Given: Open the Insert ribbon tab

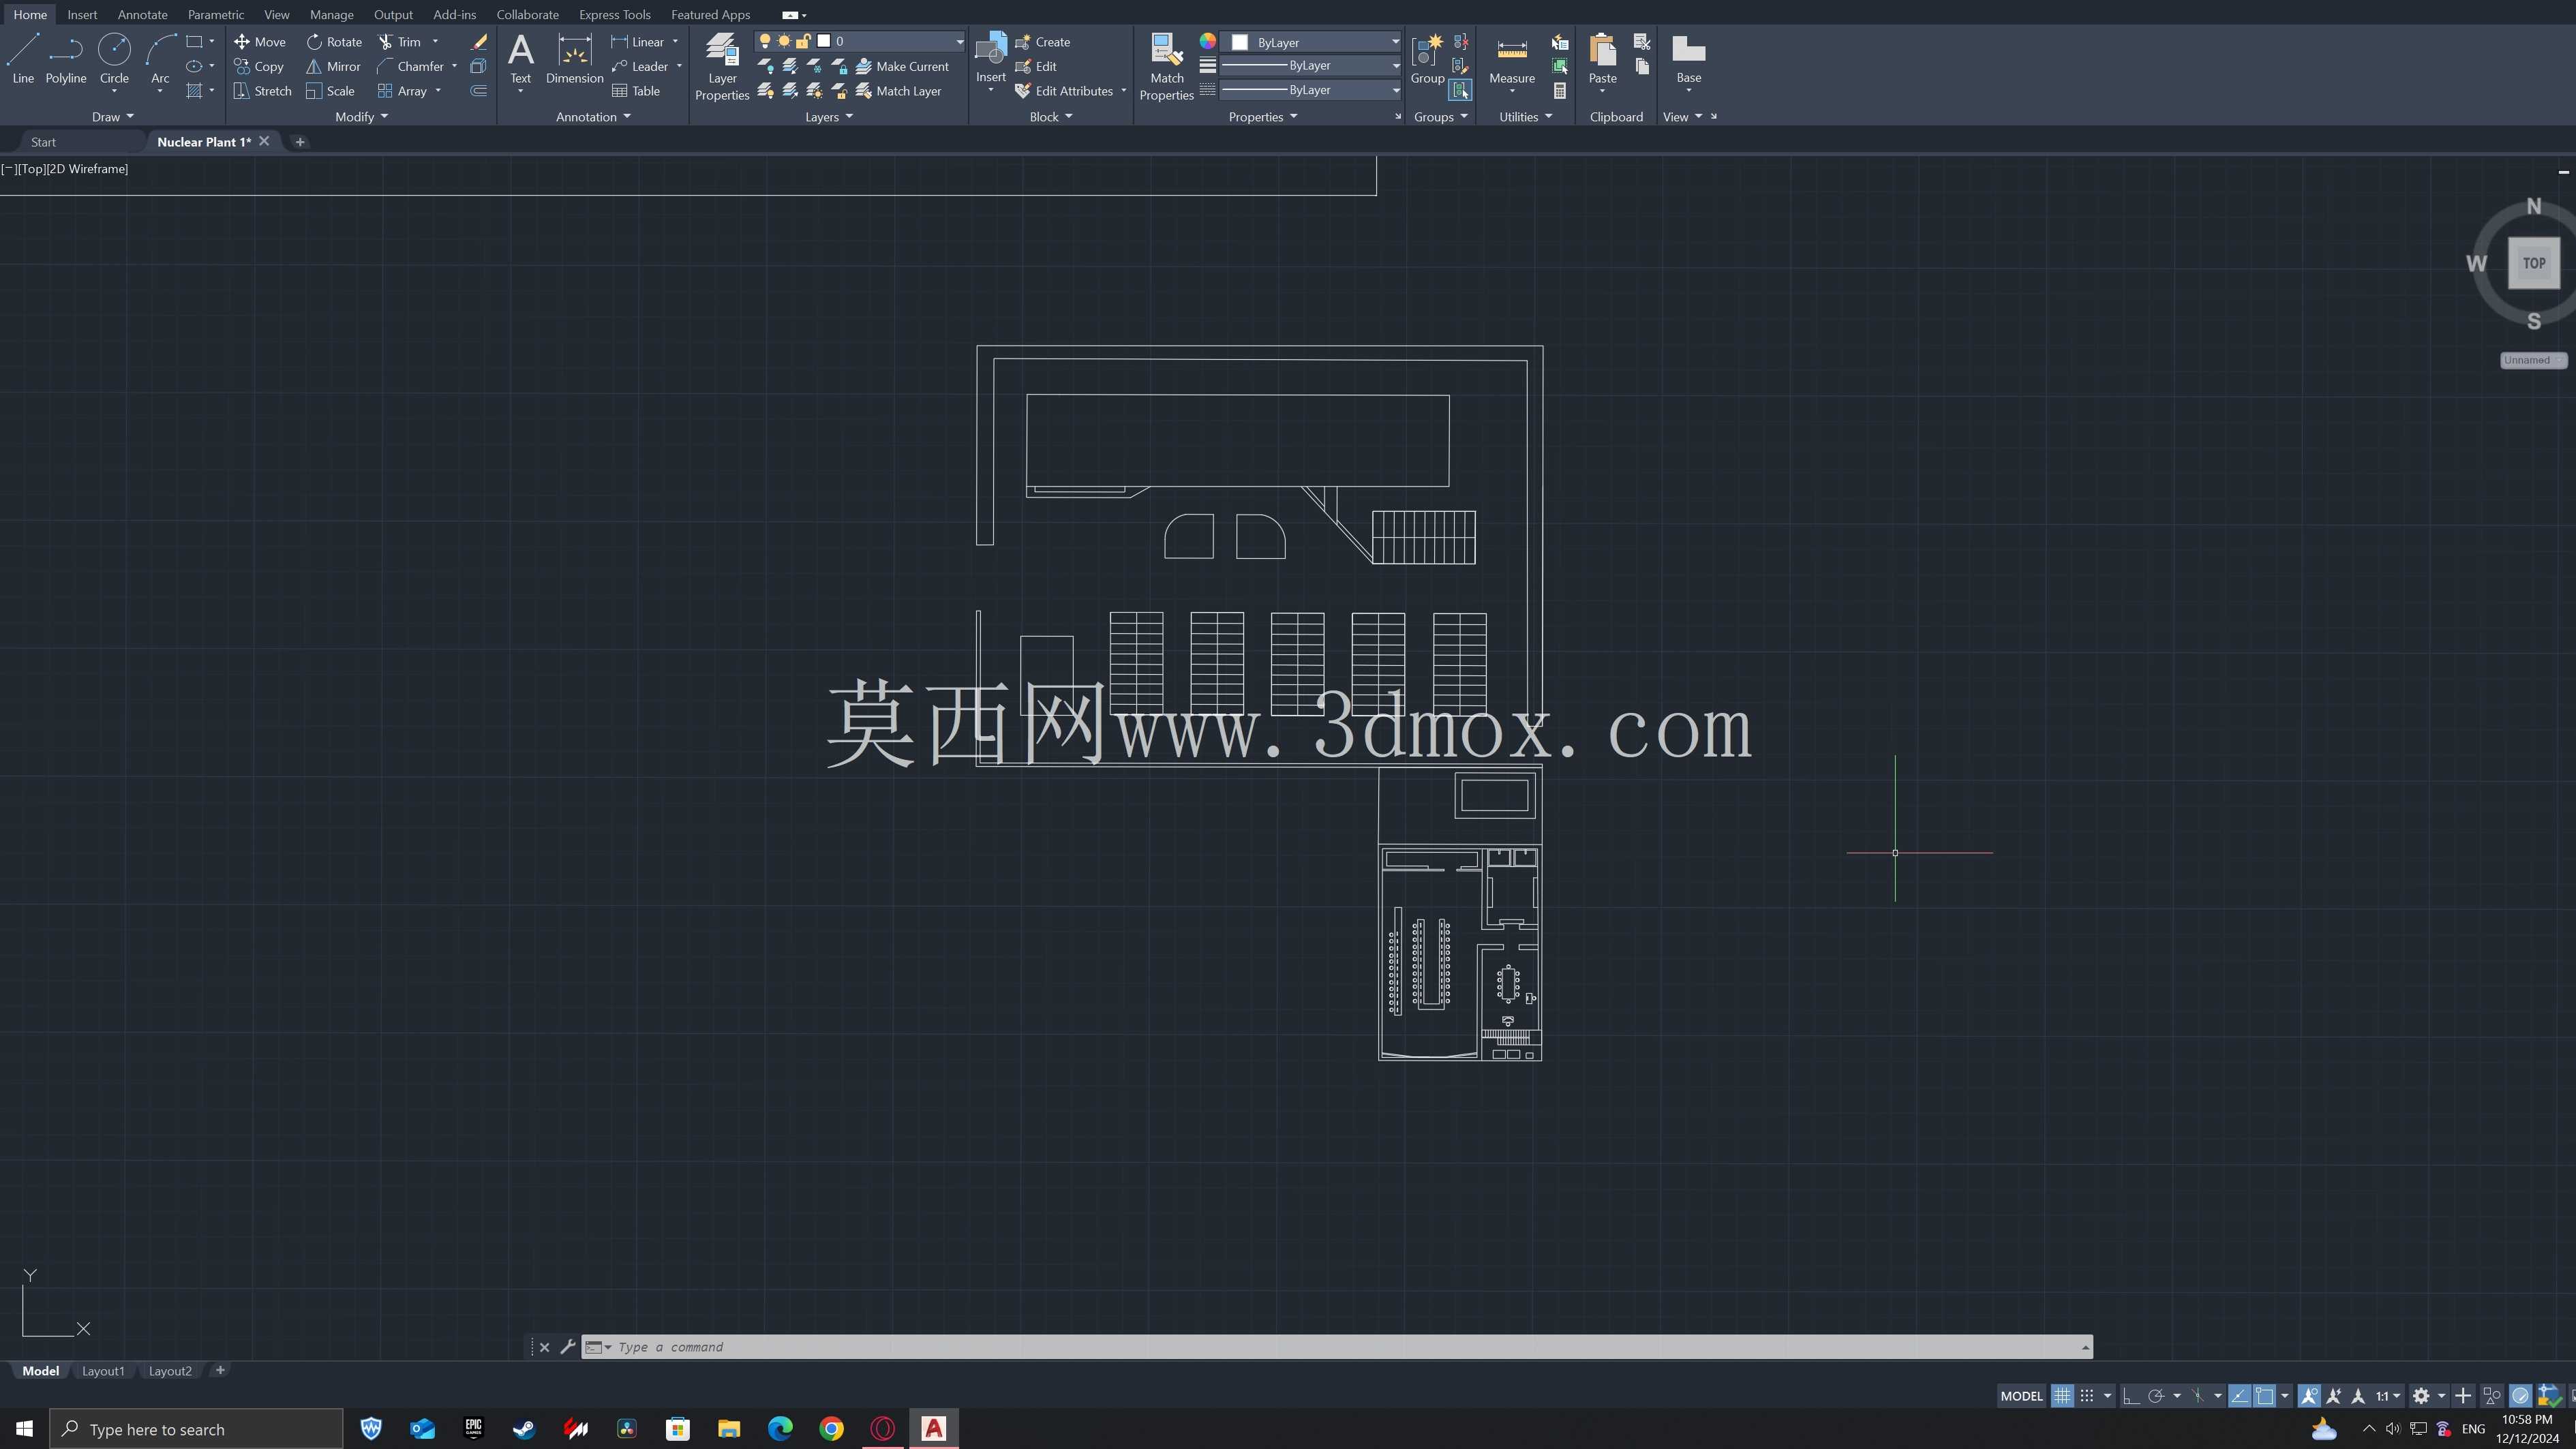Looking at the screenshot, I should (x=82, y=15).
